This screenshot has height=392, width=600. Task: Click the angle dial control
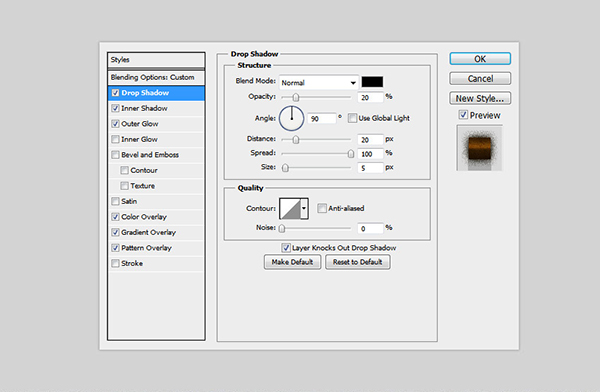(x=292, y=118)
